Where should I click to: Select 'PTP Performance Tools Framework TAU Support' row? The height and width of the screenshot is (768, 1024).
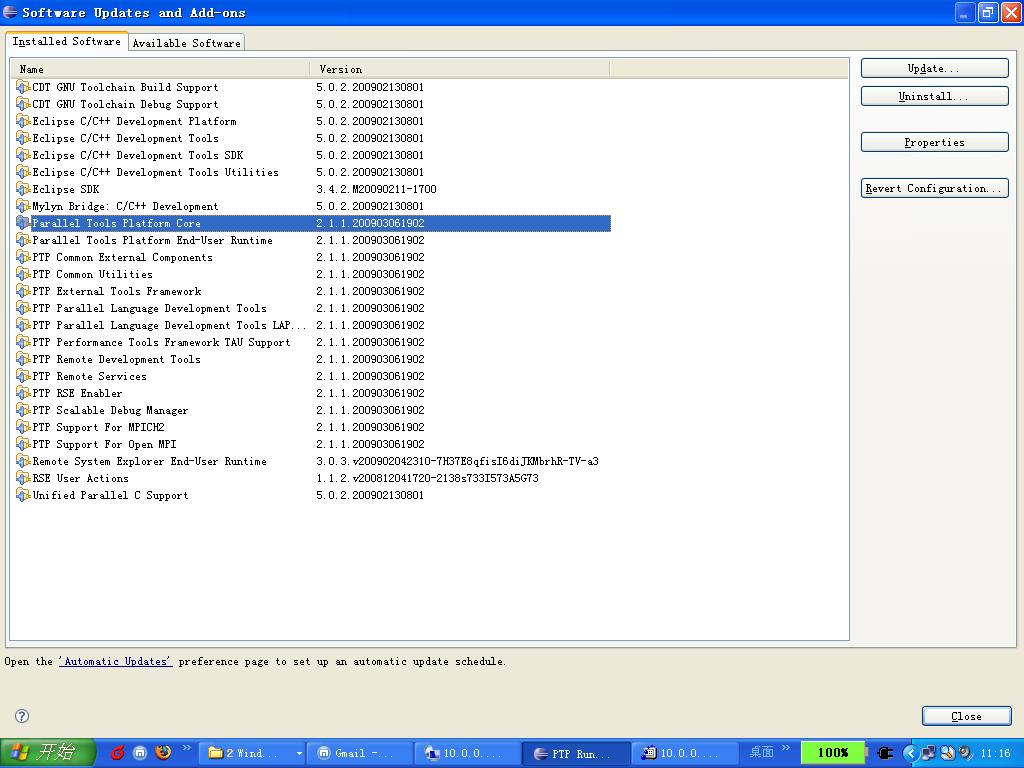tap(313, 342)
